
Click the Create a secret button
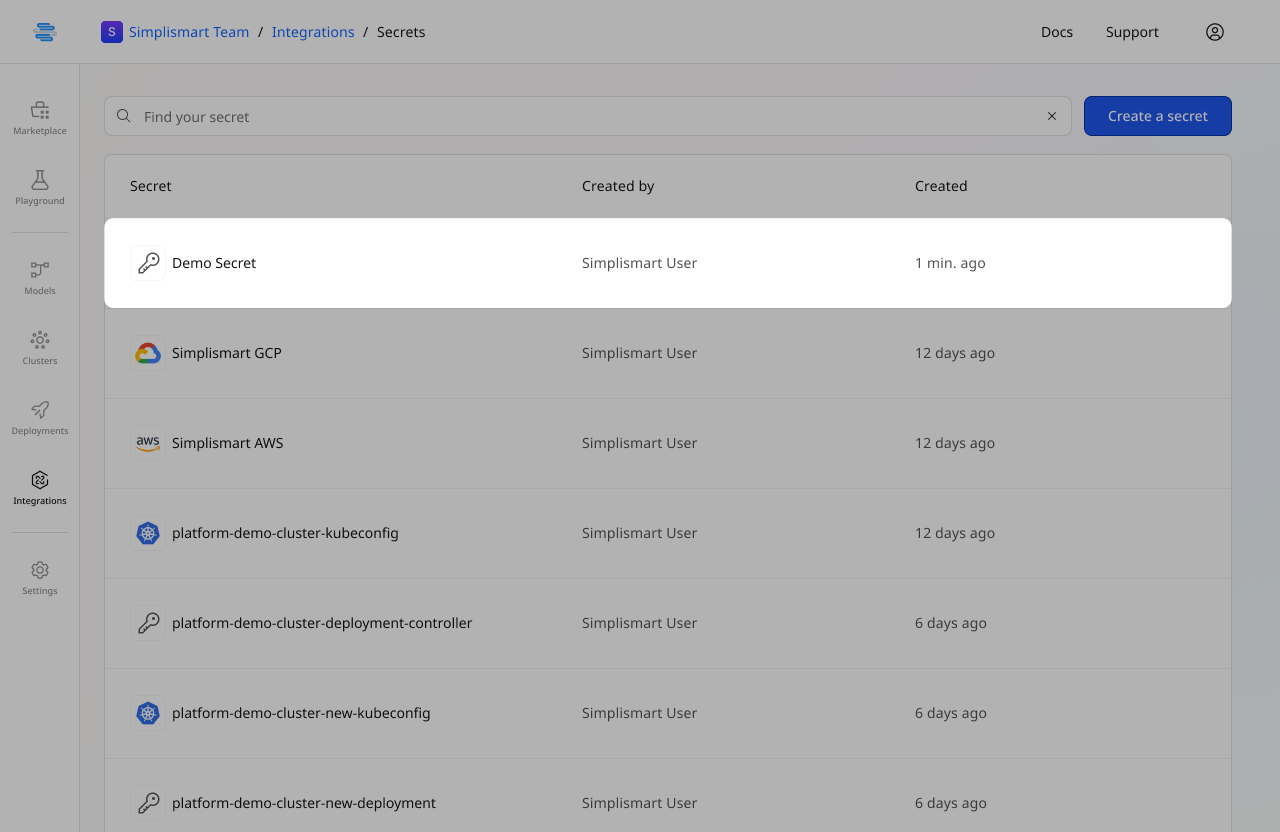coord(1158,116)
